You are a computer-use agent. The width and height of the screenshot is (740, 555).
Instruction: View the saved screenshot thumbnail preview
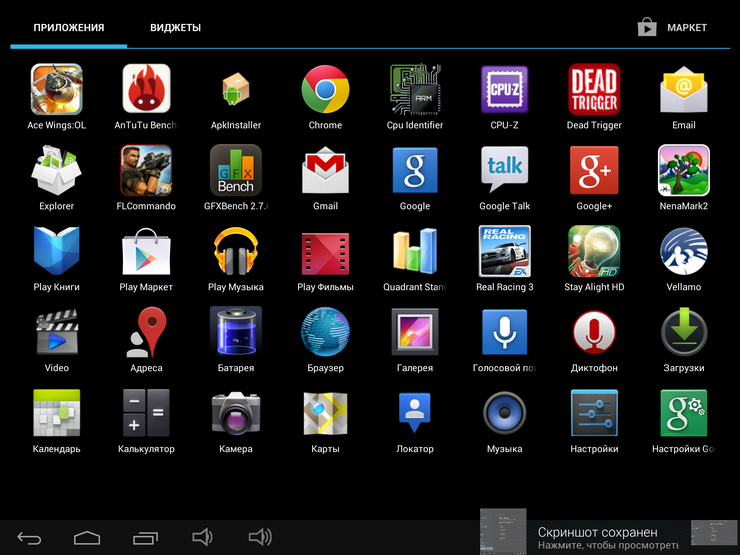(503, 531)
